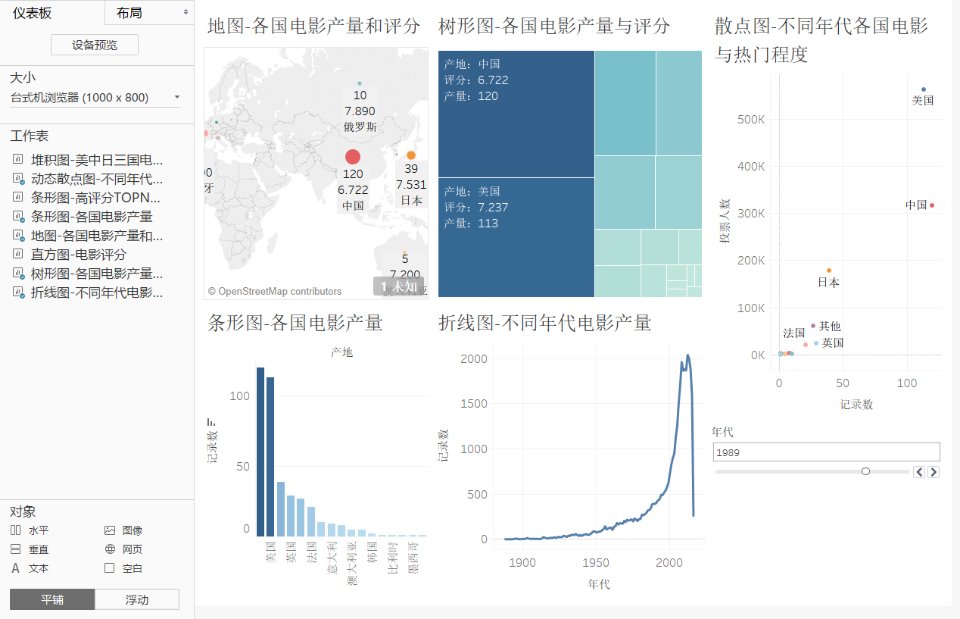Click the sort icon on the 记录数 axis
This screenshot has height=619, width=960.
[211, 422]
